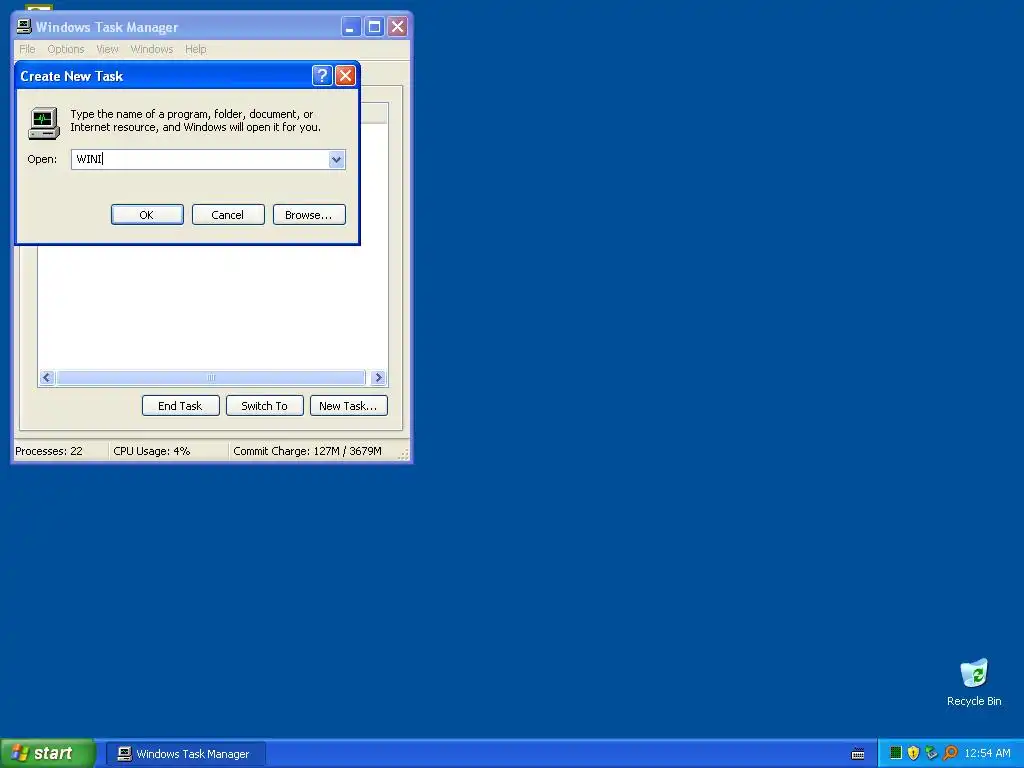Expand the Open combo box dropdown arrow

[x=336, y=159]
